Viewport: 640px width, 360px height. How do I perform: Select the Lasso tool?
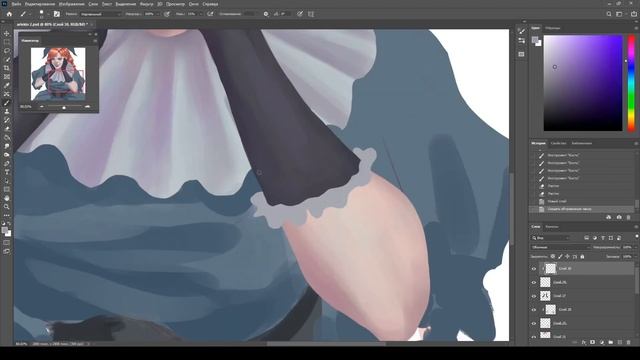click(7, 51)
